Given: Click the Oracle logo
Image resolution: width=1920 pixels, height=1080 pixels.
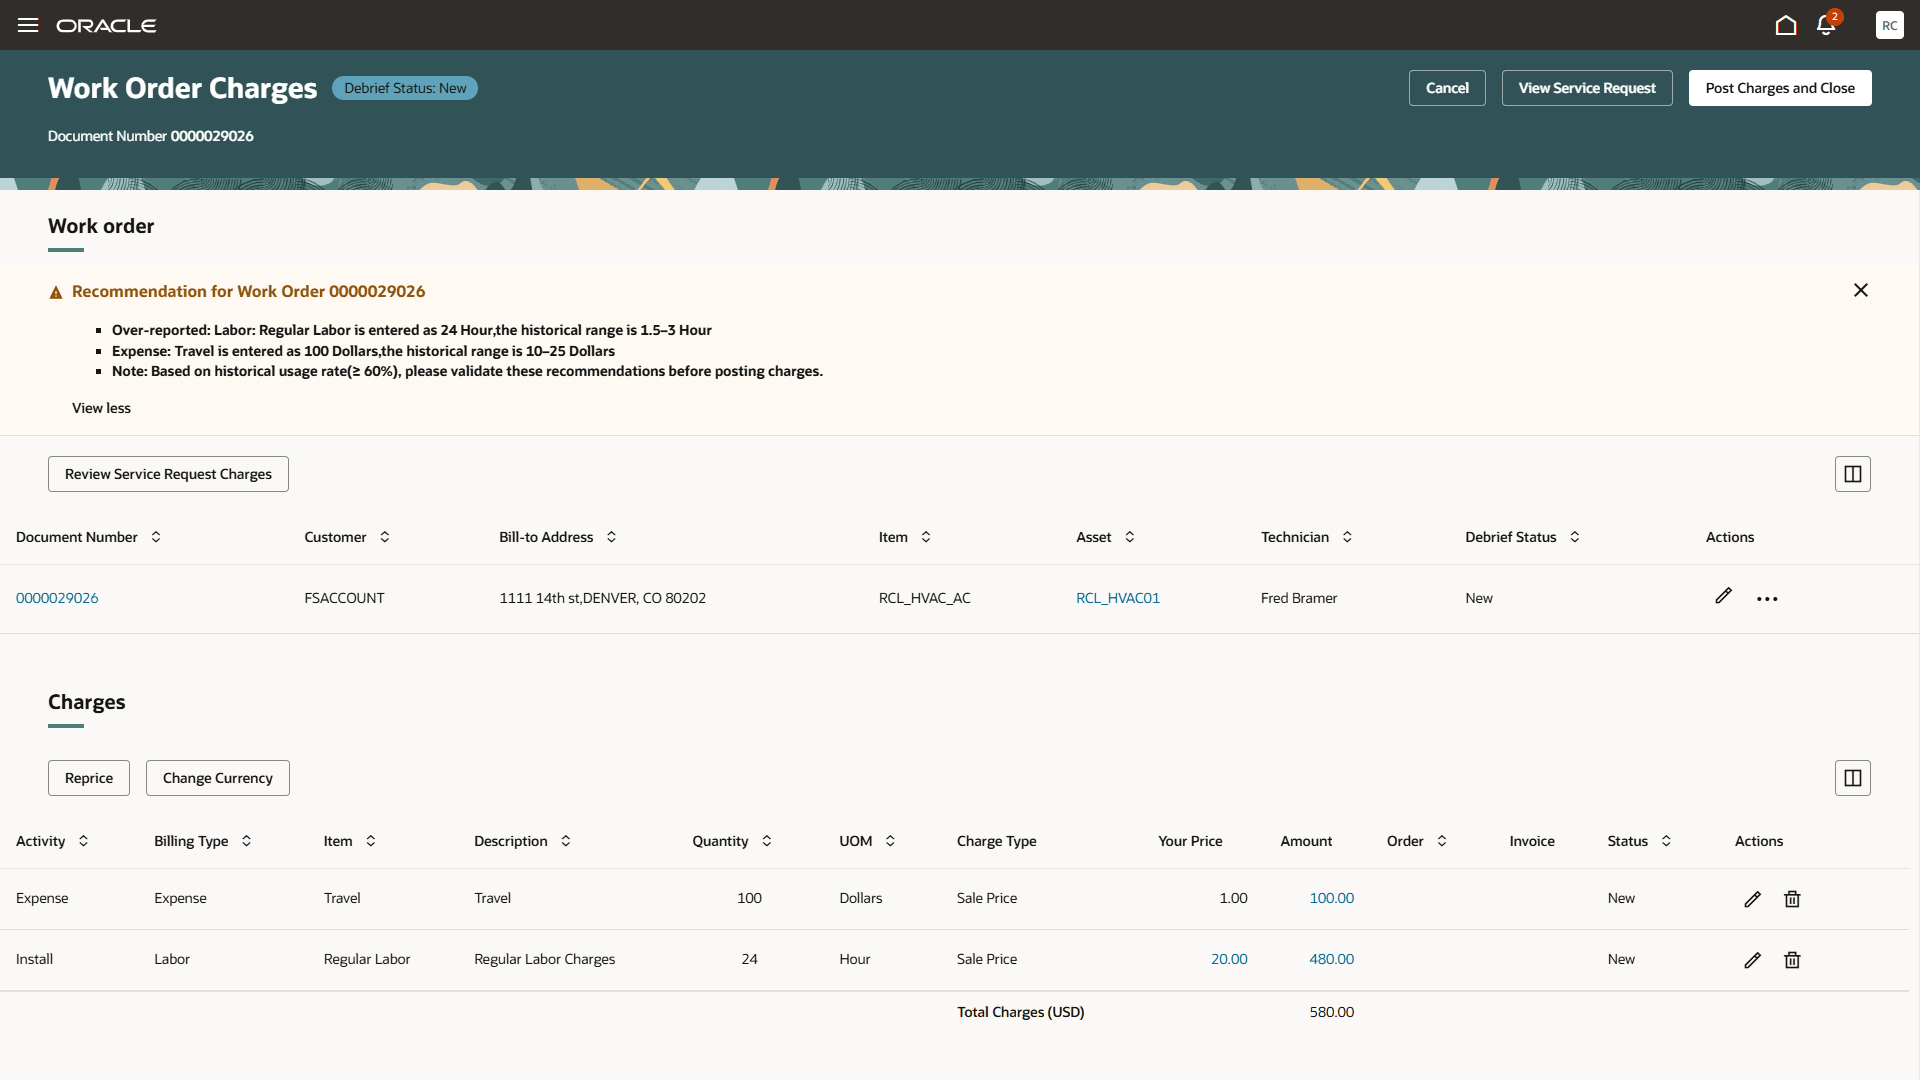Looking at the screenshot, I should [106, 25].
